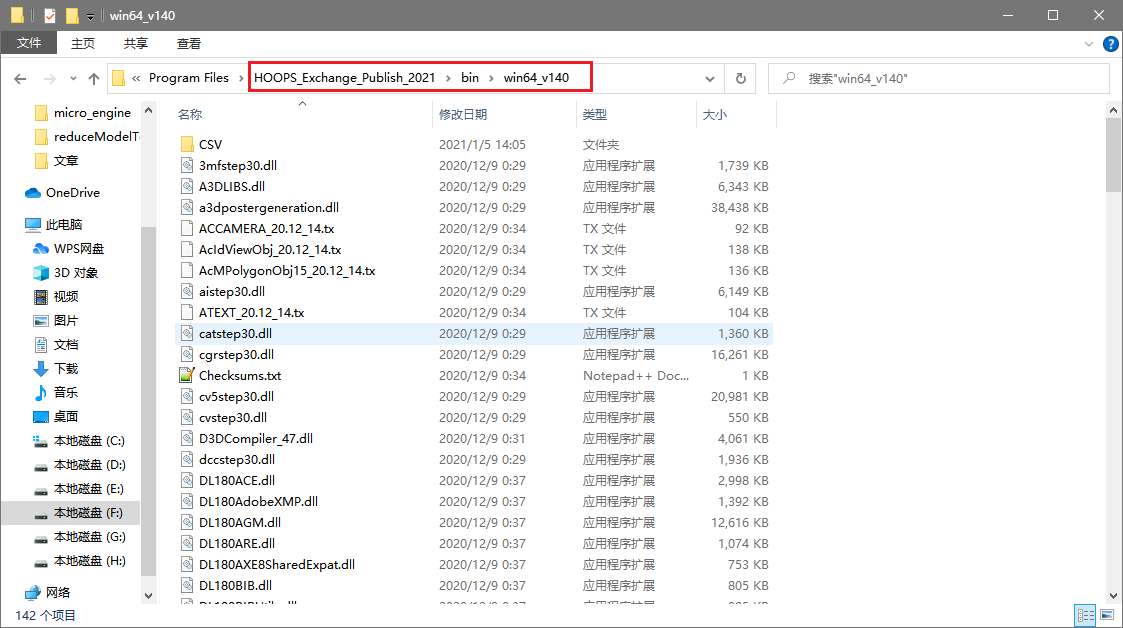Click the Program Files breadcrumb
Image resolution: width=1123 pixels, height=628 pixels.
click(x=188, y=78)
